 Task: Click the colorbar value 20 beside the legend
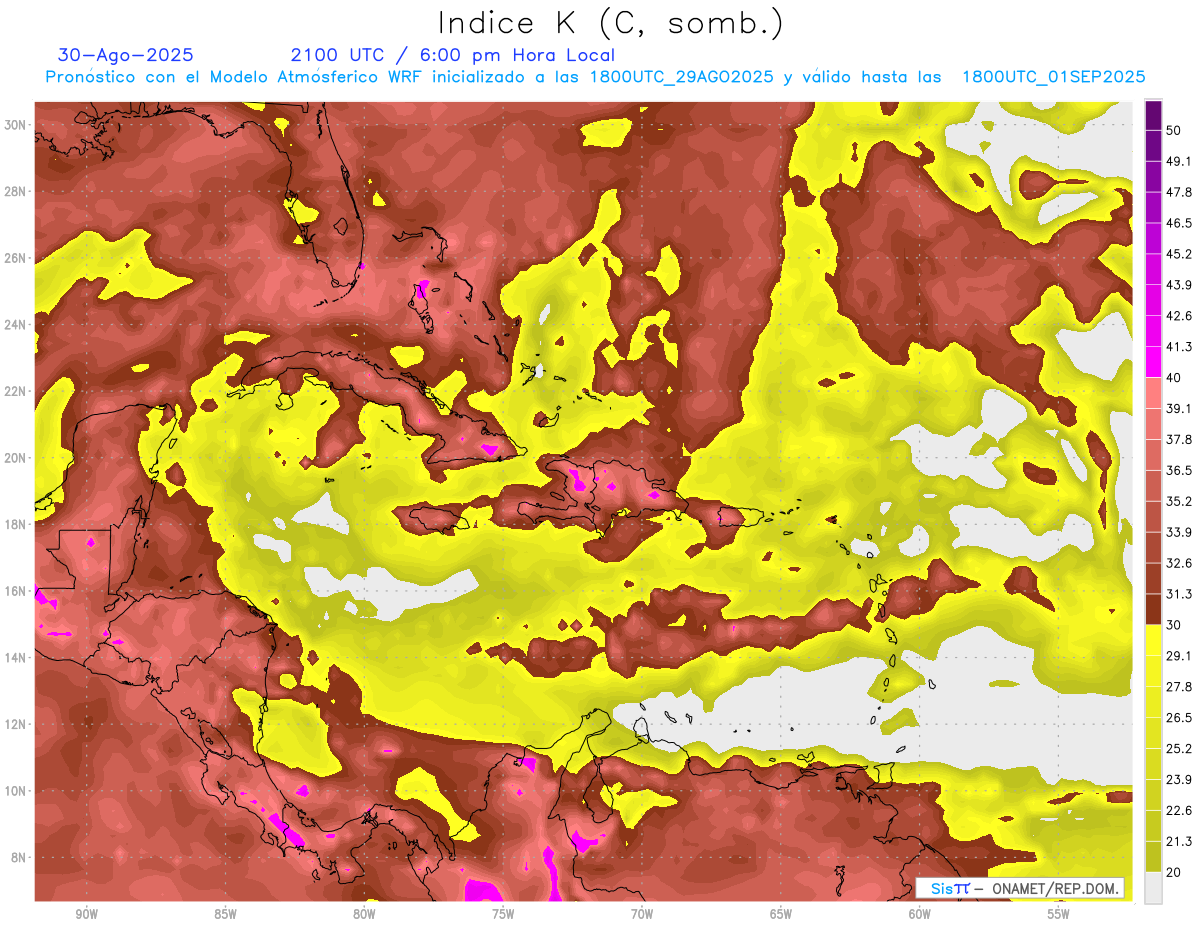[x=1174, y=872]
